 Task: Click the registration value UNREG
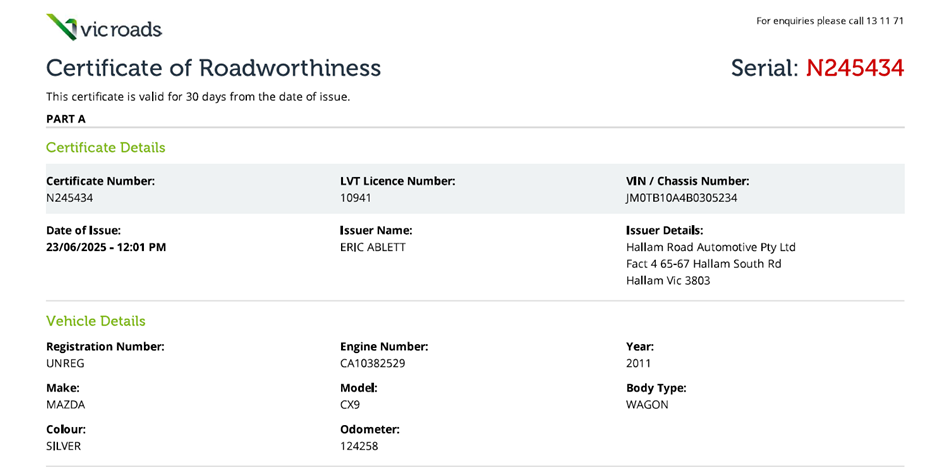point(64,363)
